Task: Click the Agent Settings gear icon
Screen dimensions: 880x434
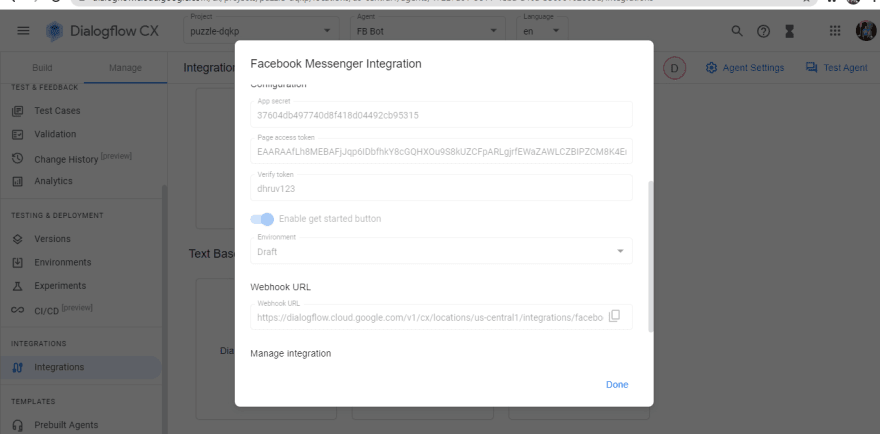Action: click(x=711, y=68)
